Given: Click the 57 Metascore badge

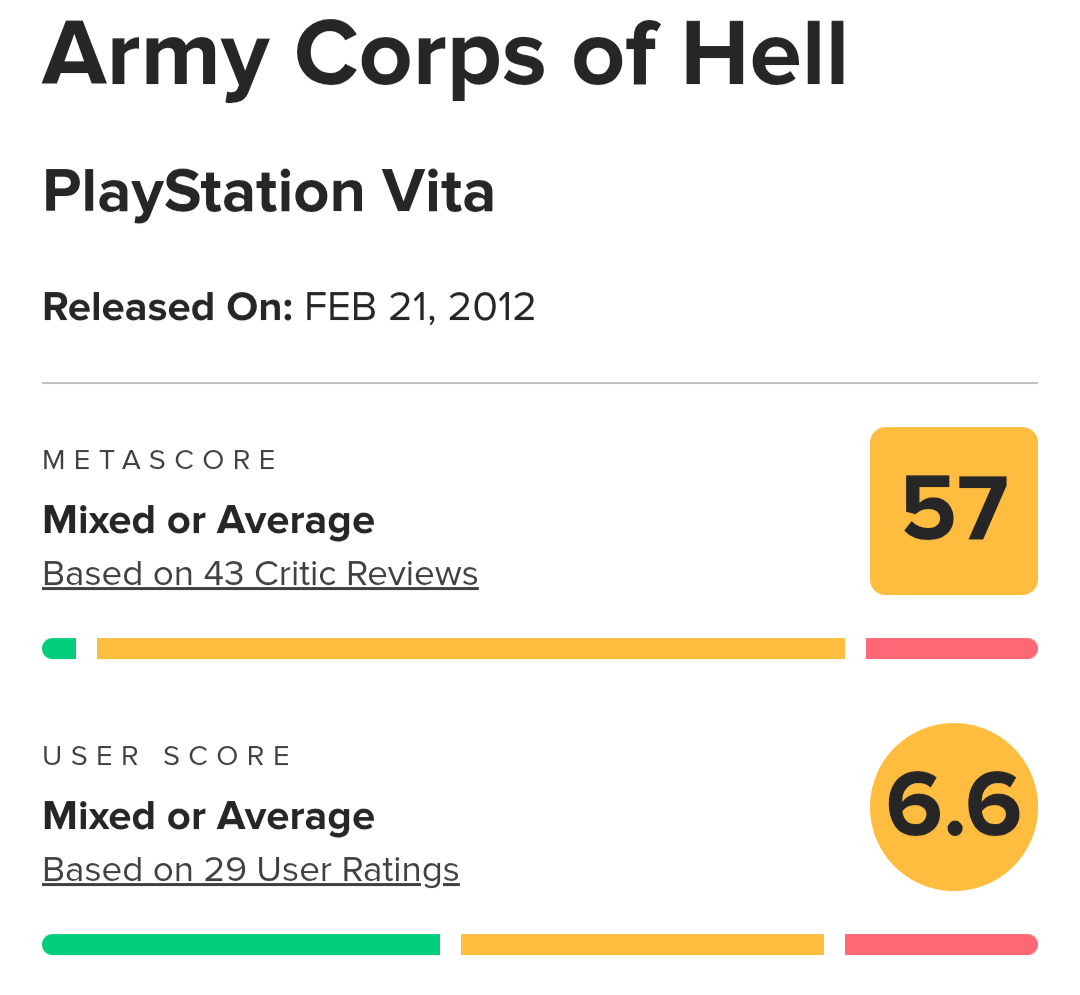Looking at the screenshot, I should [953, 511].
